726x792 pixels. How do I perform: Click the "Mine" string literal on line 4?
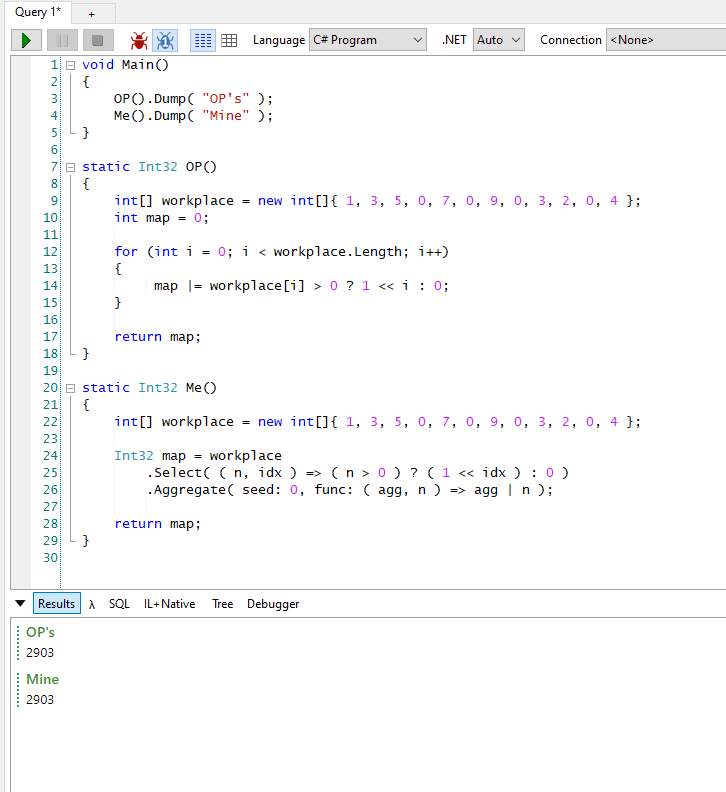[x=226, y=116]
